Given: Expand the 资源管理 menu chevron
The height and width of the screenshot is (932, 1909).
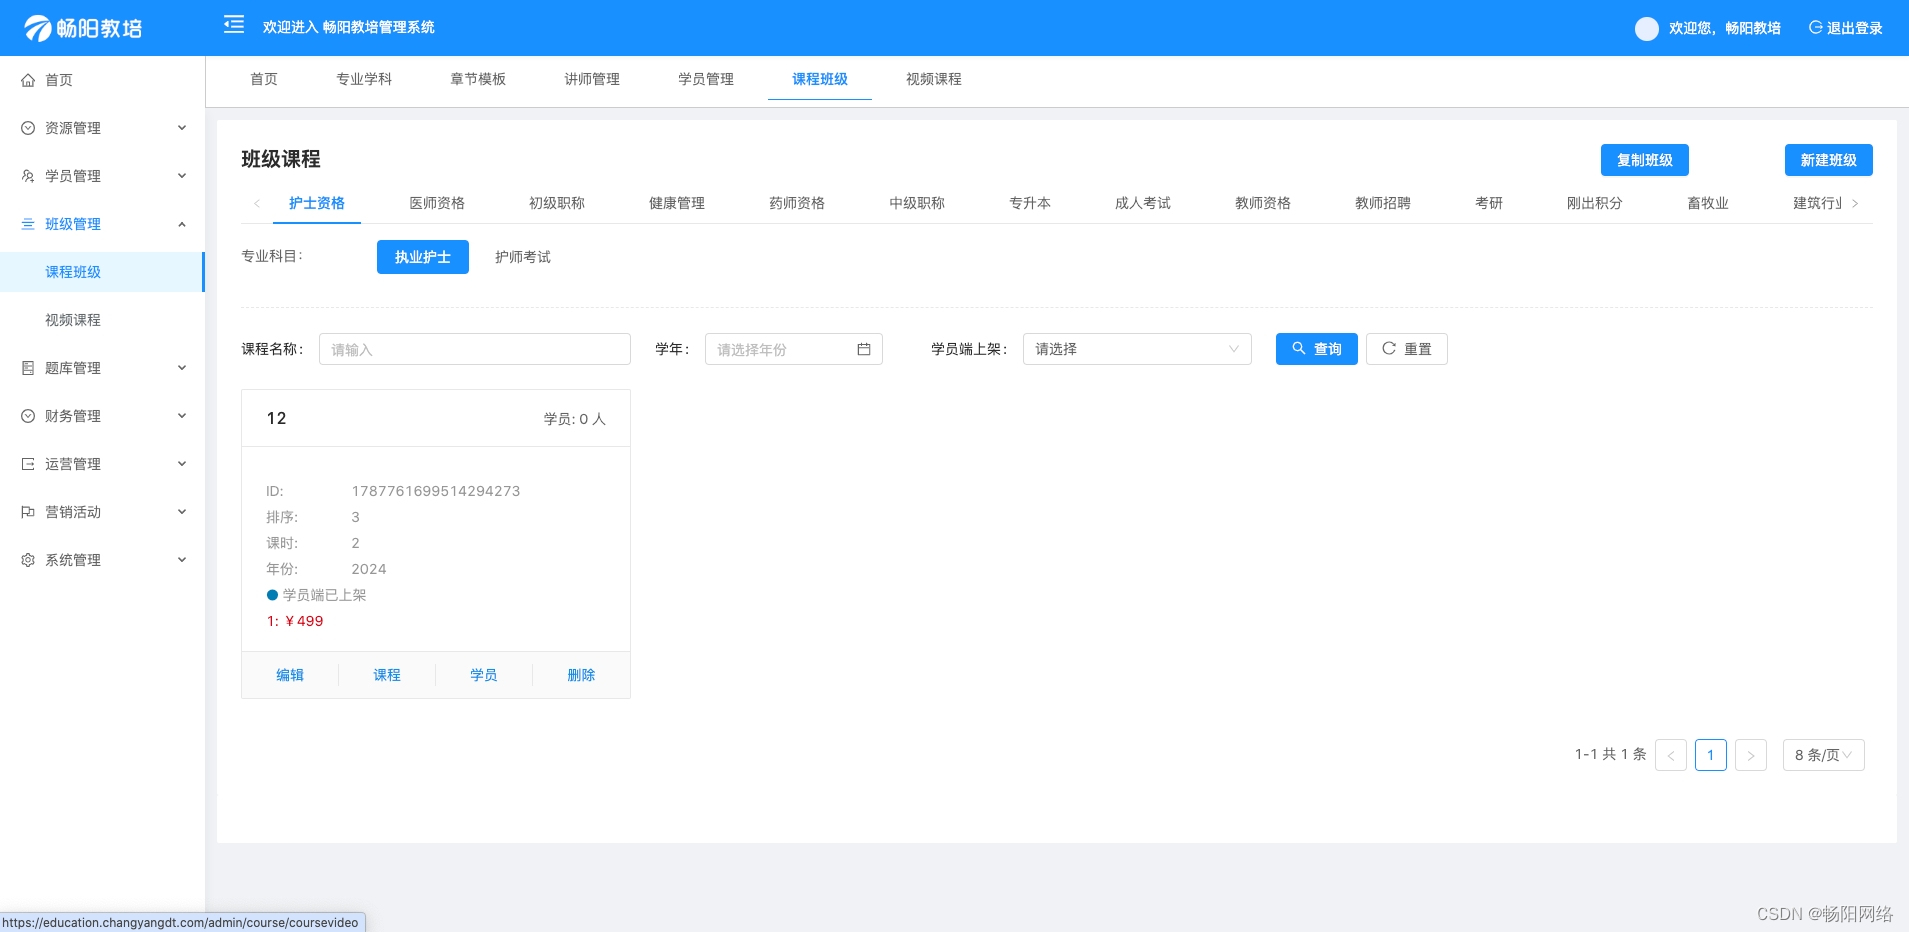Looking at the screenshot, I should tap(182, 128).
